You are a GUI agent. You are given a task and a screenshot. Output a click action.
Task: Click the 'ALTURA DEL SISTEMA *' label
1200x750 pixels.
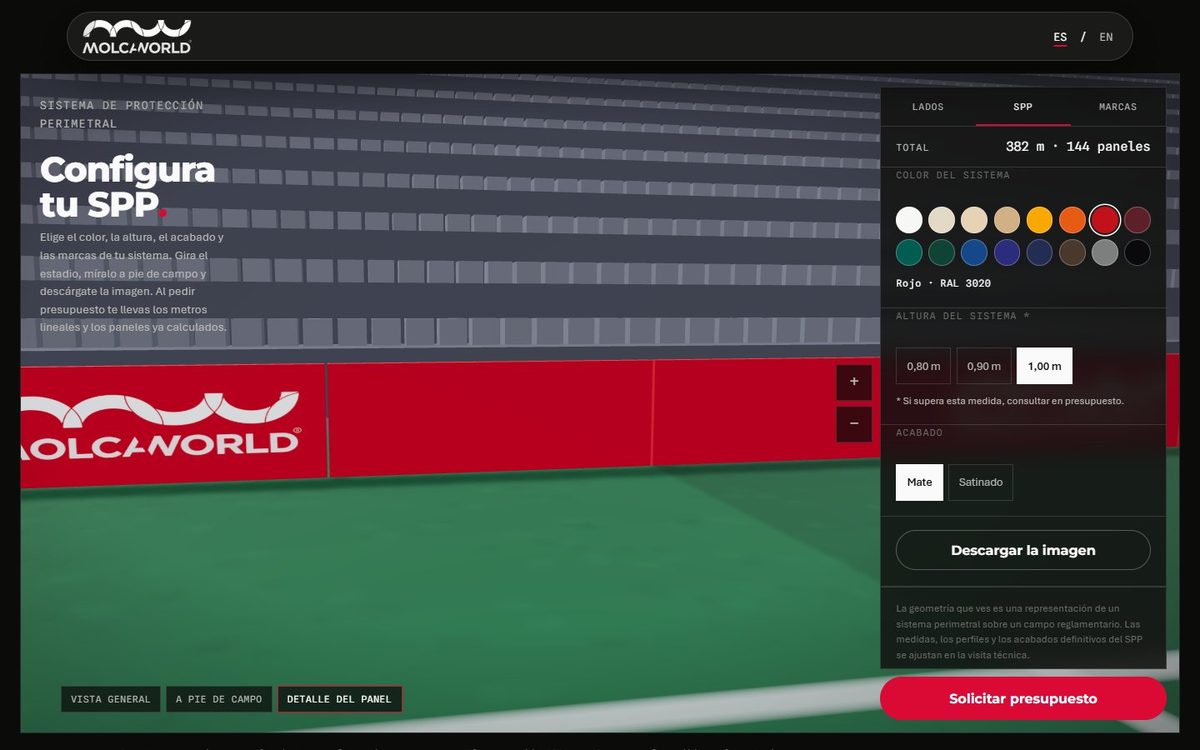[x=963, y=316]
